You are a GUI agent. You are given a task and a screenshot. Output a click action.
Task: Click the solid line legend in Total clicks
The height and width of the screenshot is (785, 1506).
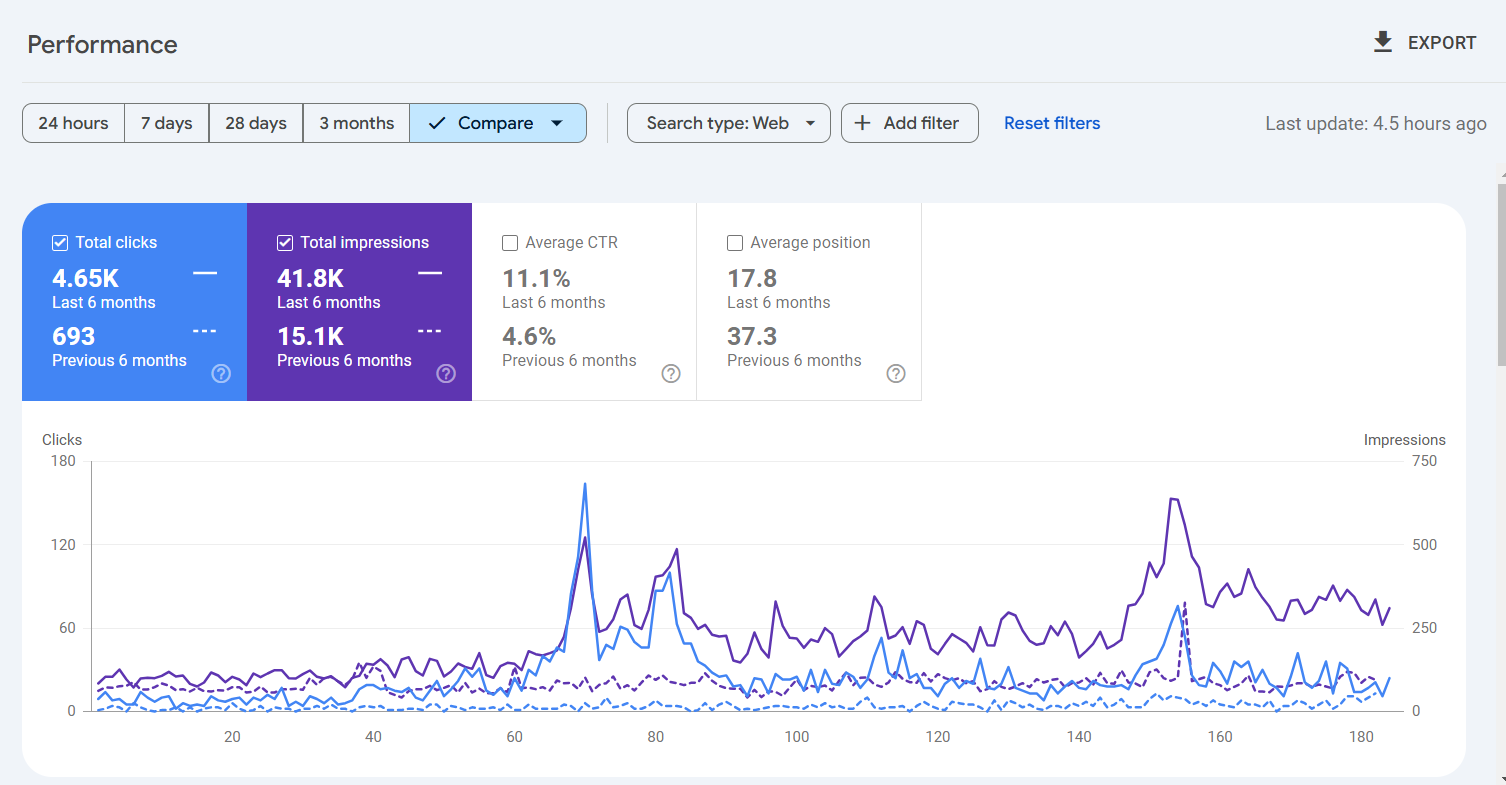tap(204, 273)
